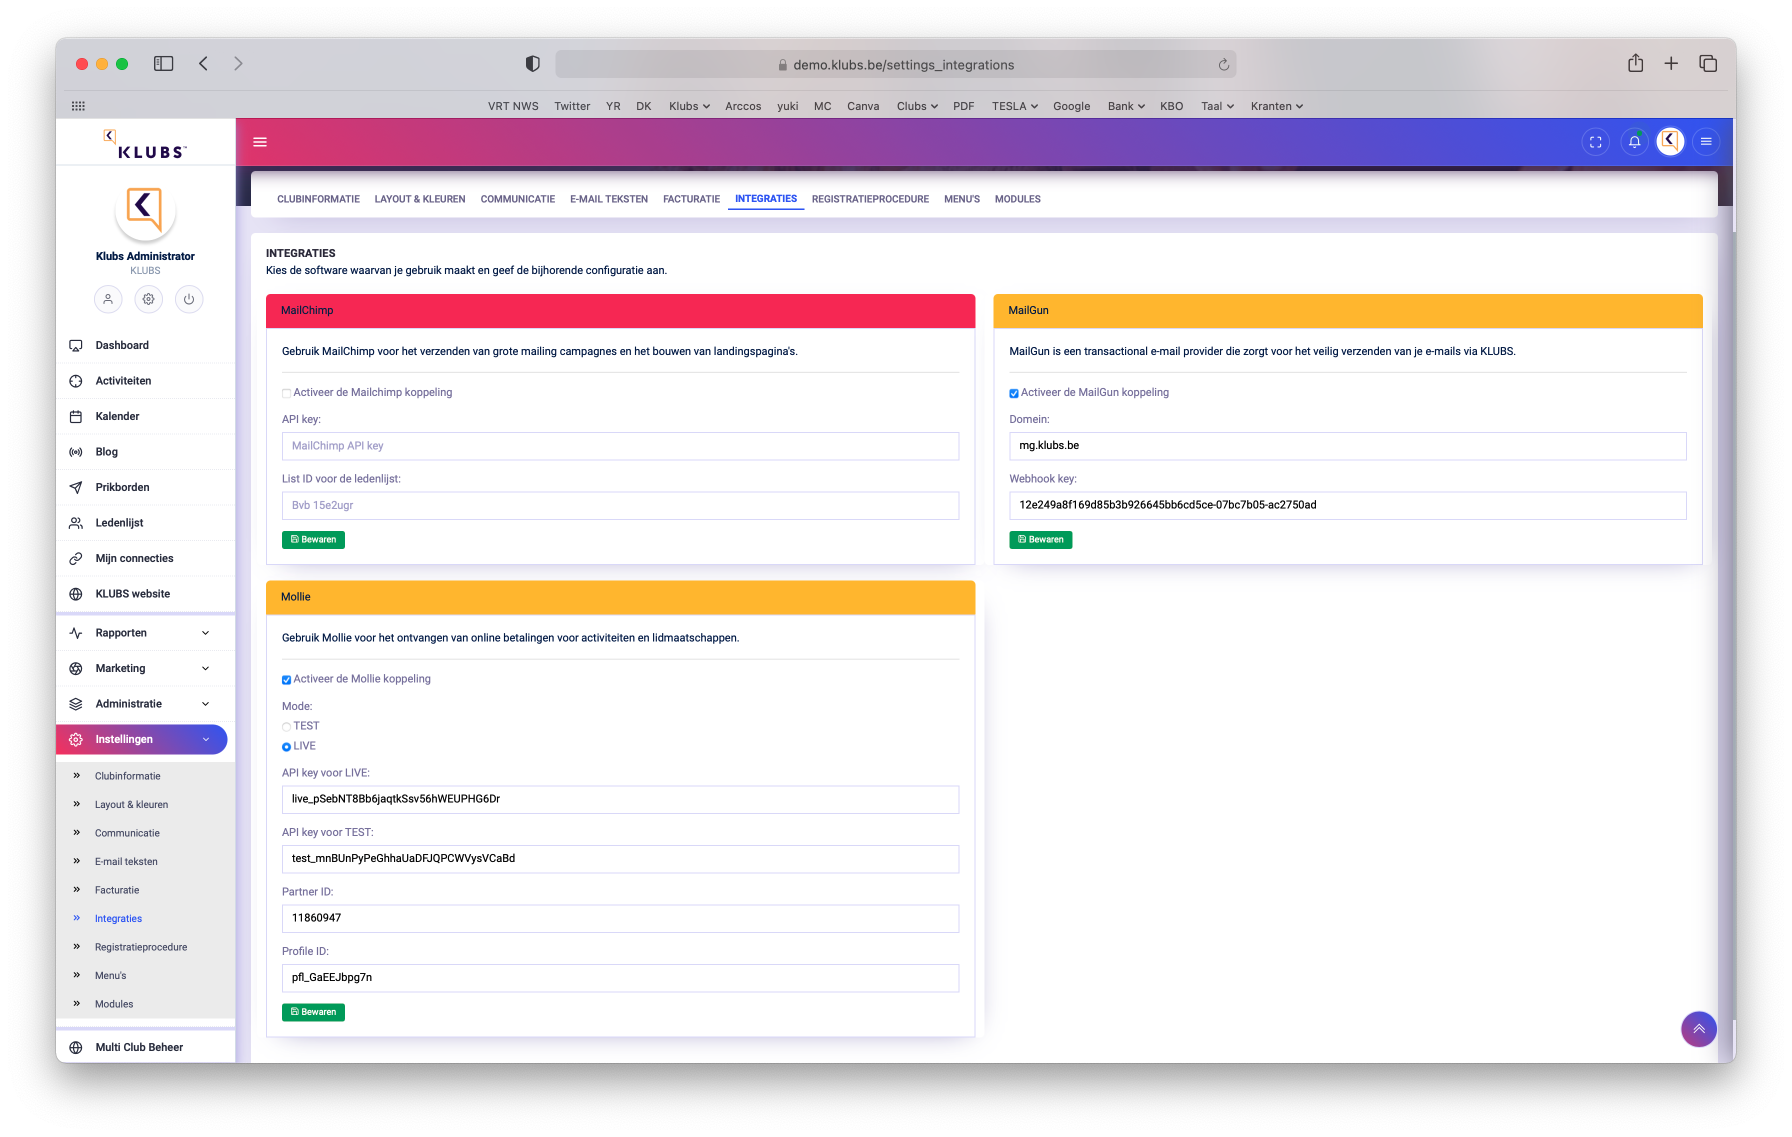The height and width of the screenshot is (1137, 1792).
Task: Click the MailChimp API key field
Action: point(620,446)
